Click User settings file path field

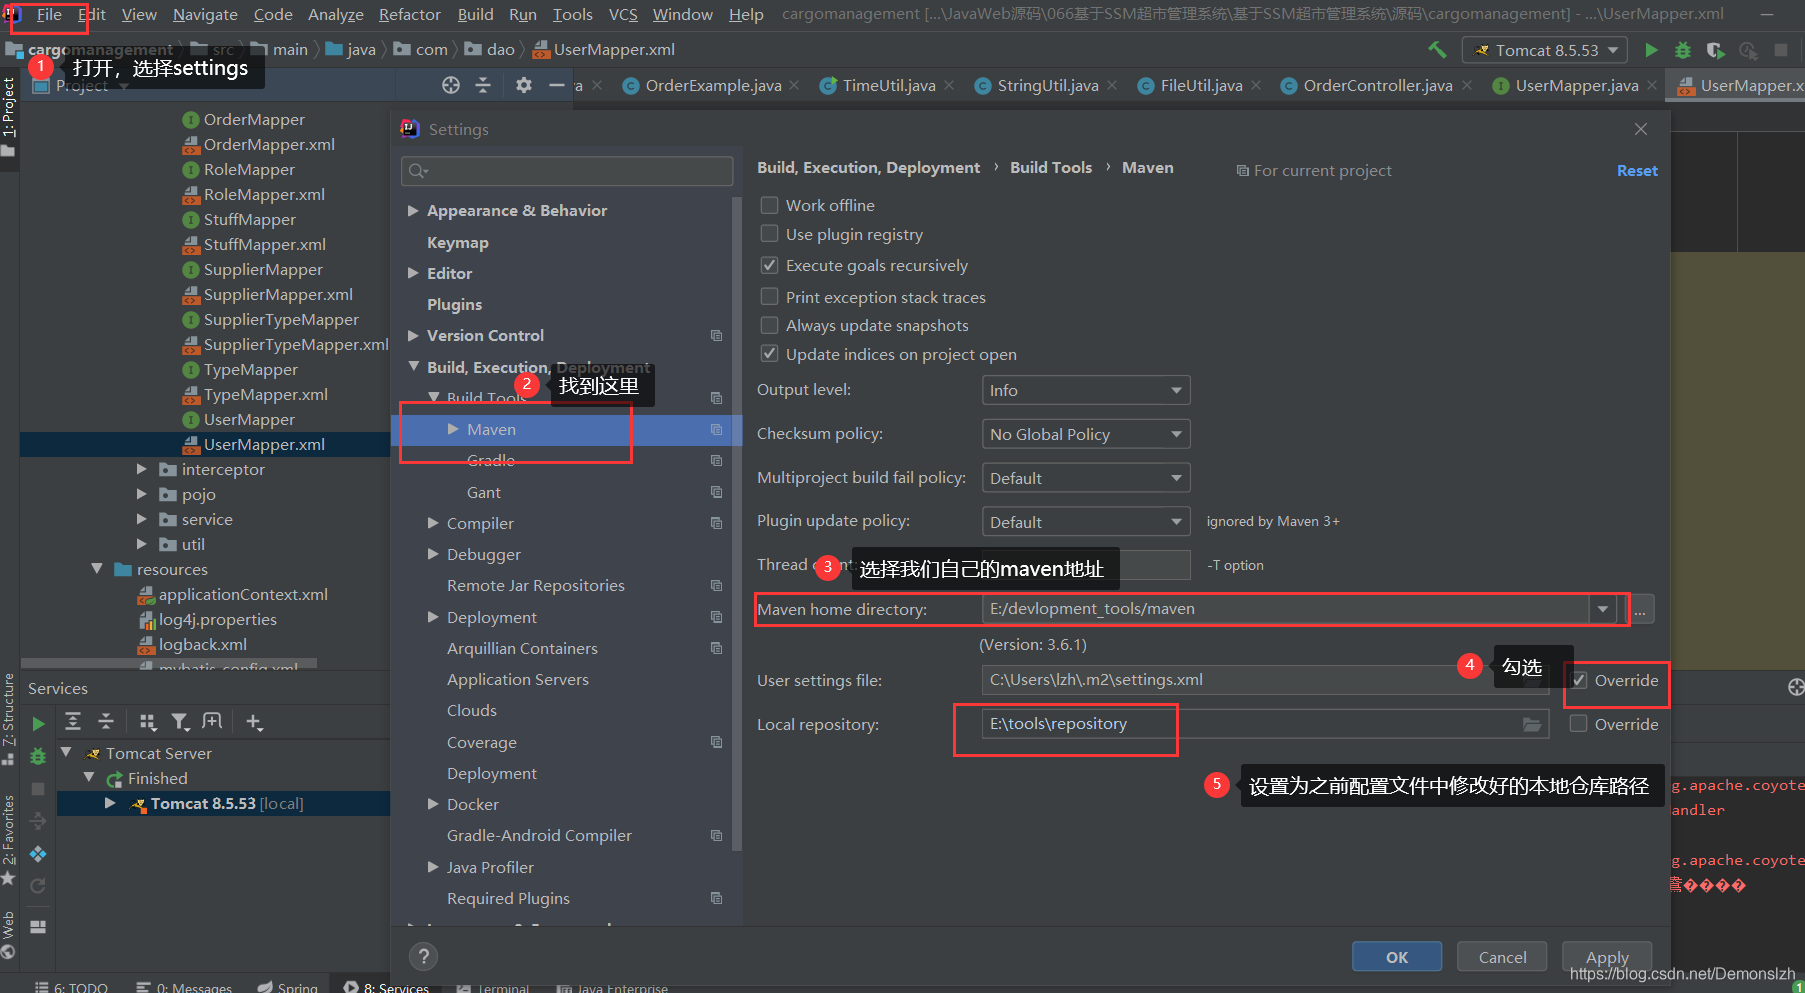point(1265,680)
